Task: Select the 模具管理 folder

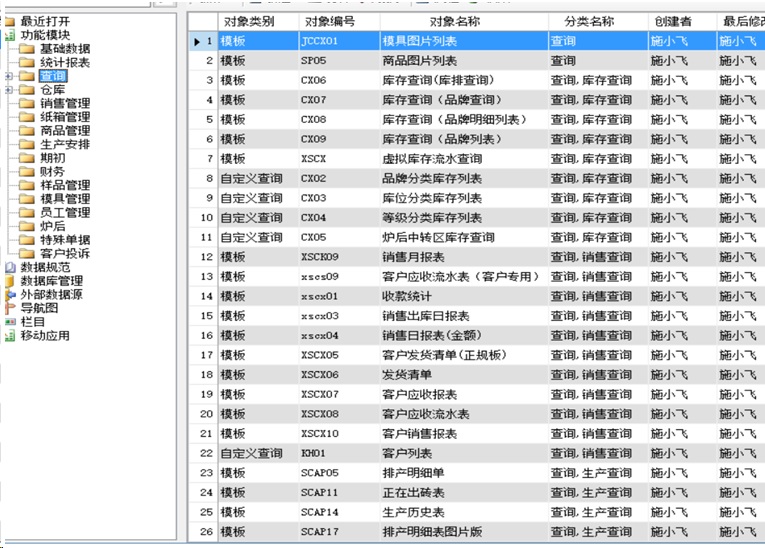Action: coord(64,199)
